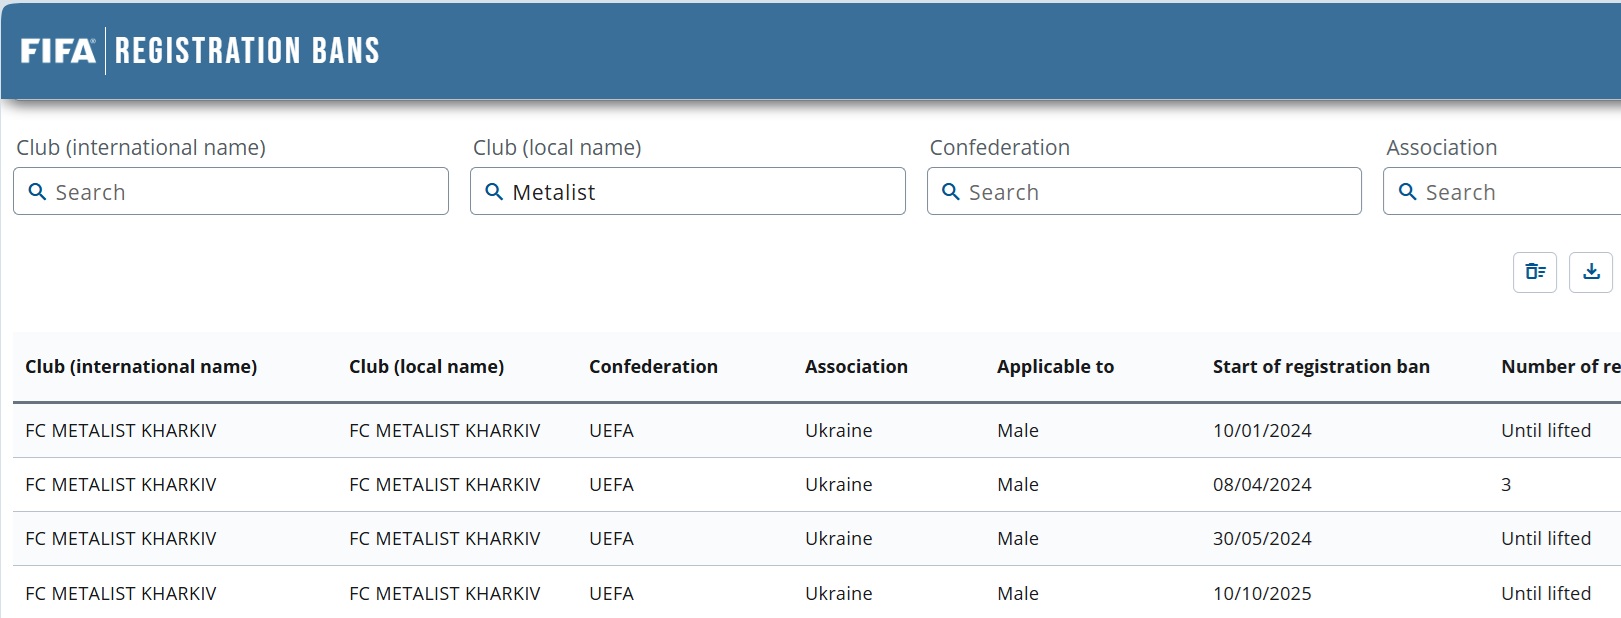Screen dimensions: 1621x618
Task: Download the registration bans list
Action: tap(1590, 272)
